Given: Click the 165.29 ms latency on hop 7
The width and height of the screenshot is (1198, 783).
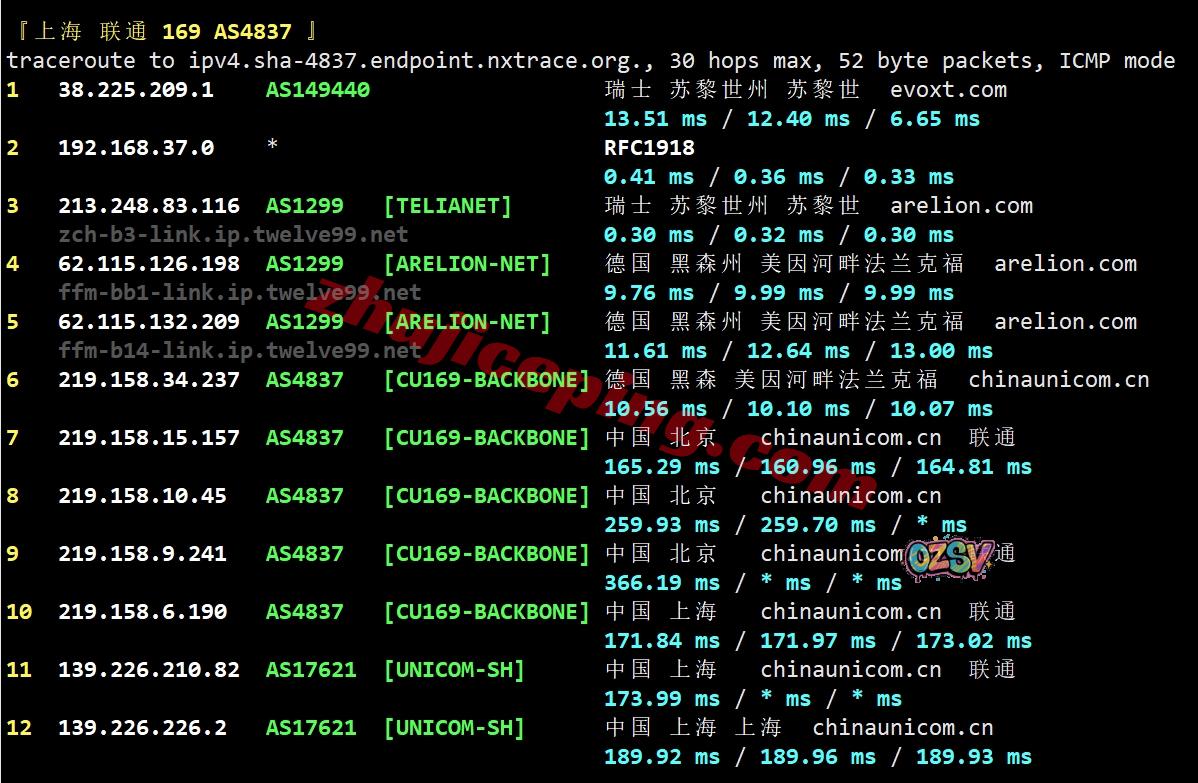Looking at the screenshot, I should coord(661,467).
